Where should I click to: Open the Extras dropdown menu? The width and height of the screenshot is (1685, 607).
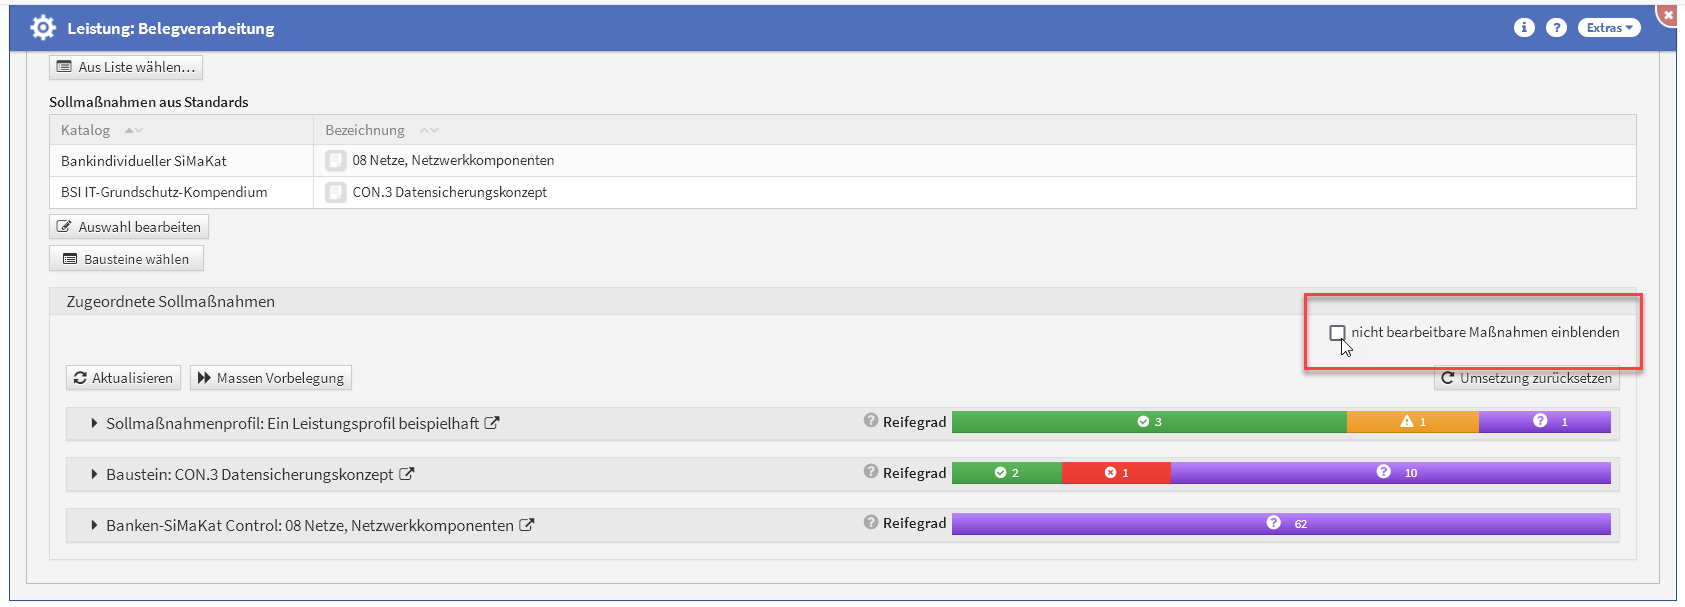pos(1609,28)
